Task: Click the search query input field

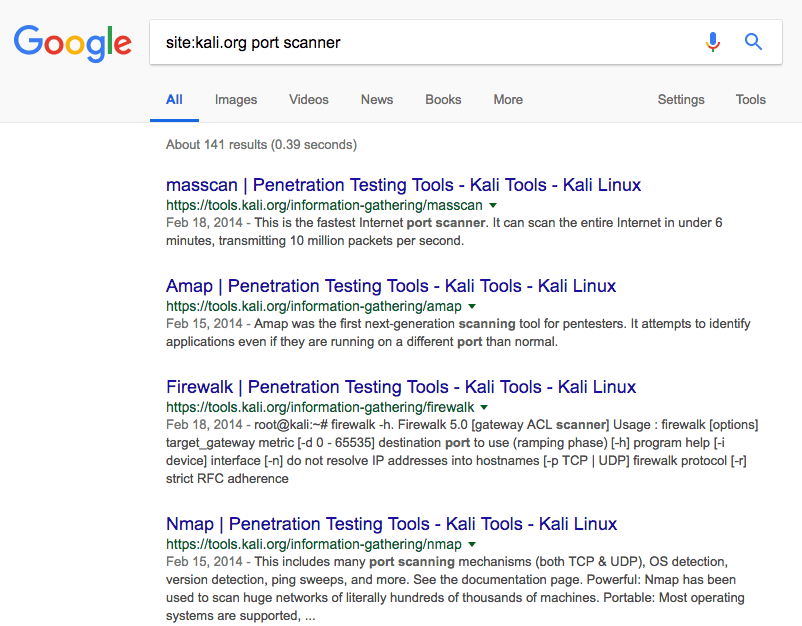Action: coord(420,42)
